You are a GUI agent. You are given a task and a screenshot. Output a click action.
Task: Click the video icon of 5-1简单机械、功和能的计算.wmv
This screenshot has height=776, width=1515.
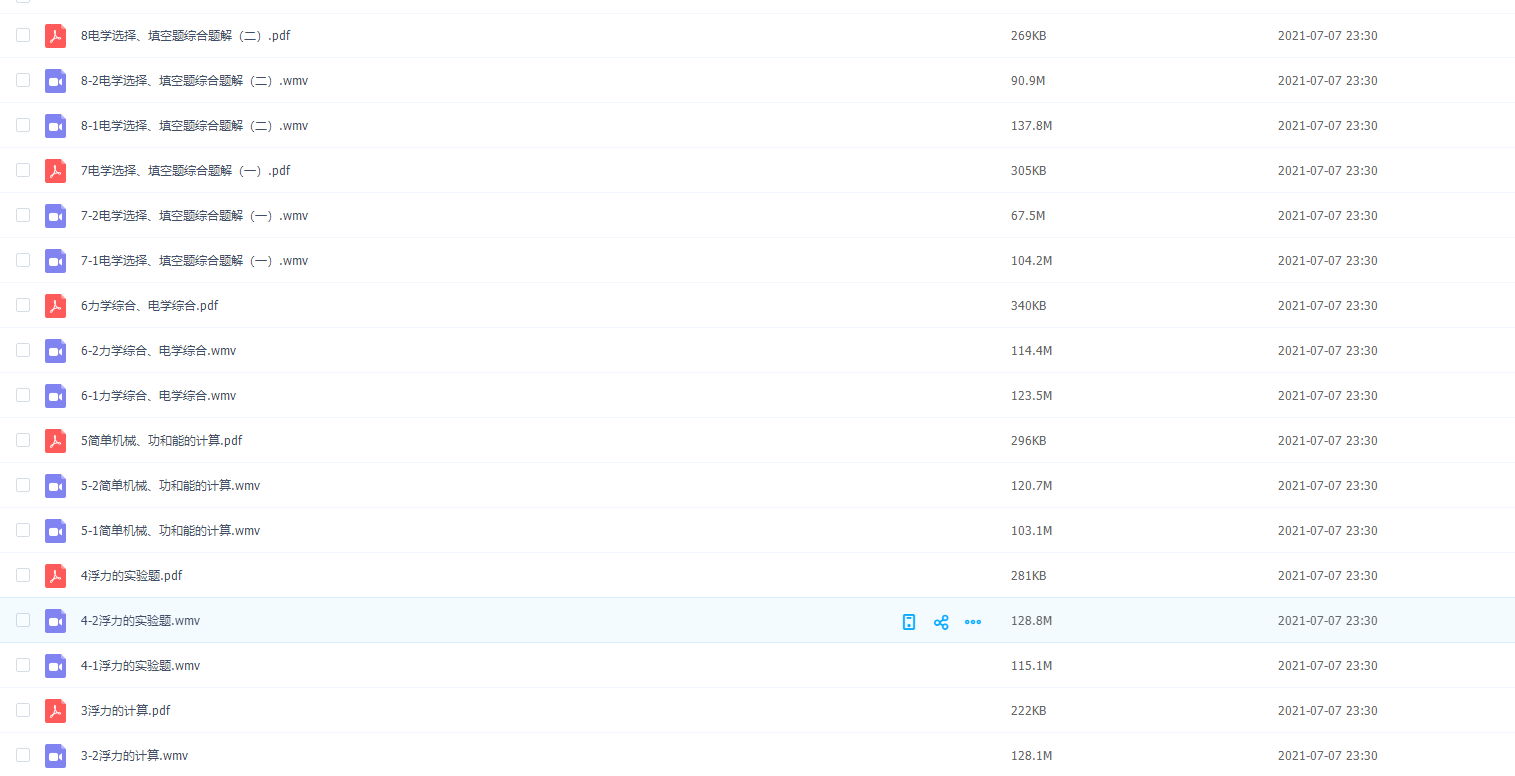tap(55, 531)
